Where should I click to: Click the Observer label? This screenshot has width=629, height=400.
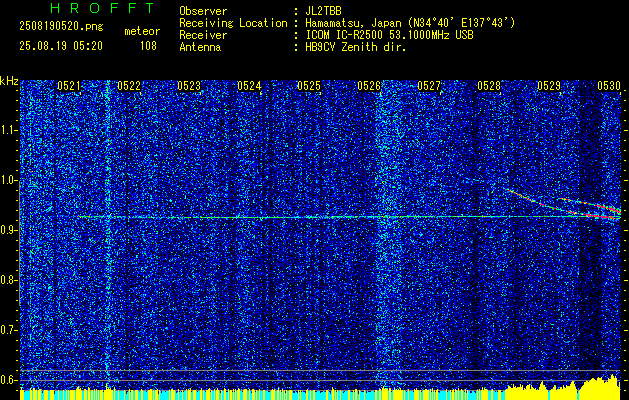(203, 11)
